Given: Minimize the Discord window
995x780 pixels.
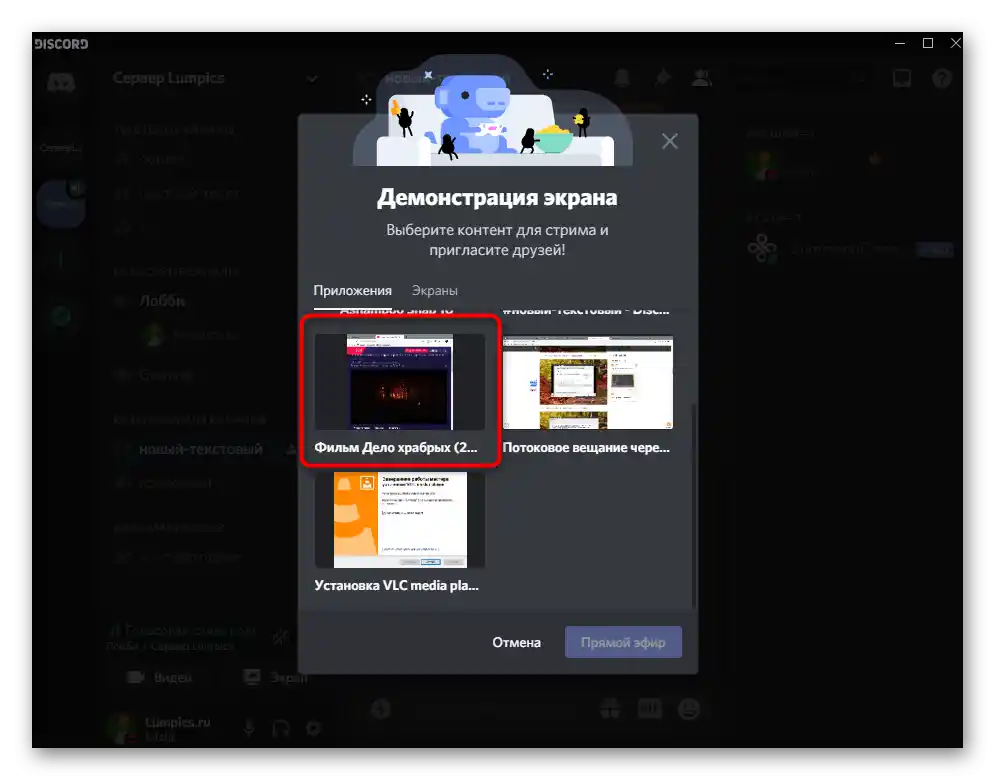Looking at the screenshot, I should (899, 43).
